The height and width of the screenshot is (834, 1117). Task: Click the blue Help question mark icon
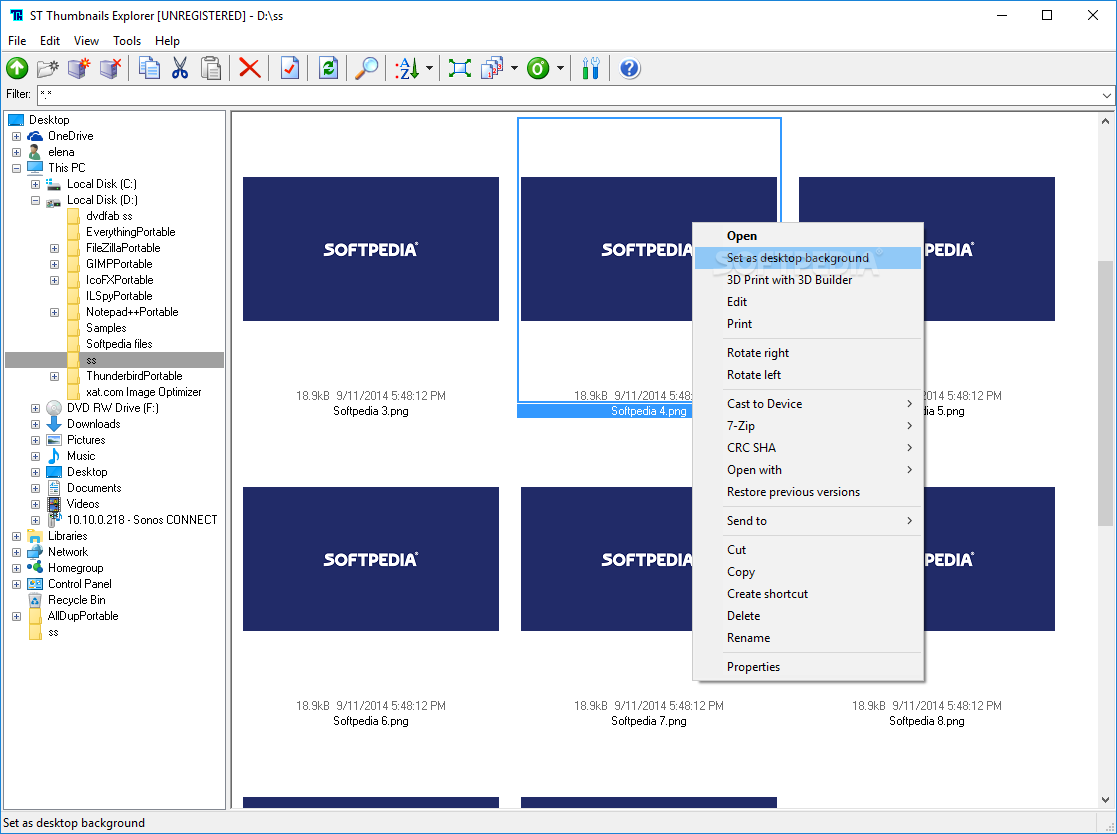tap(630, 68)
